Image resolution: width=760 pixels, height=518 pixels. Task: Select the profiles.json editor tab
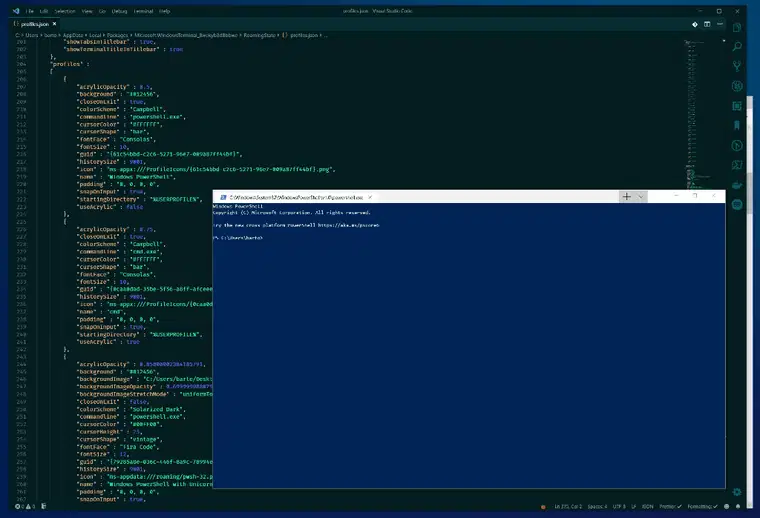(x=34, y=24)
